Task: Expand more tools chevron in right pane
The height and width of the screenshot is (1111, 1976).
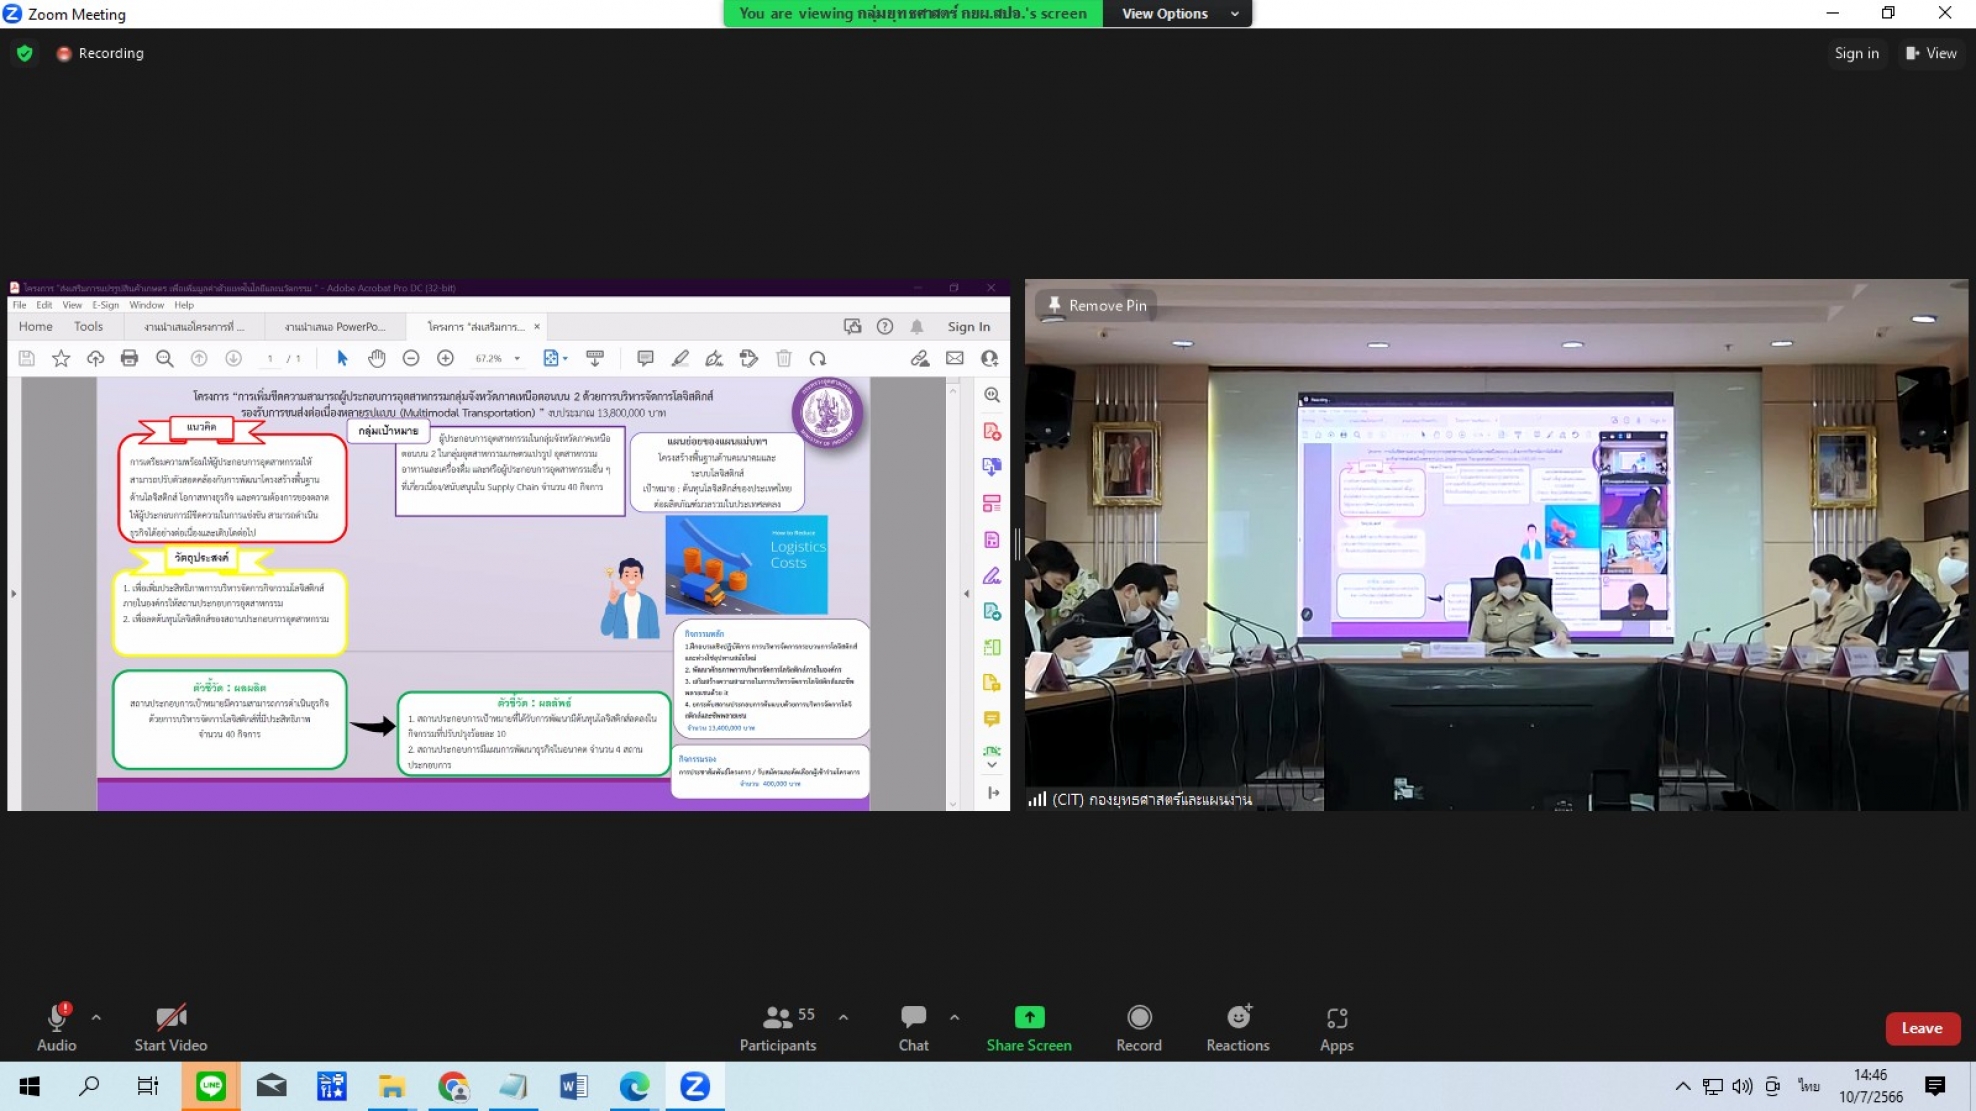Action: (992, 764)
